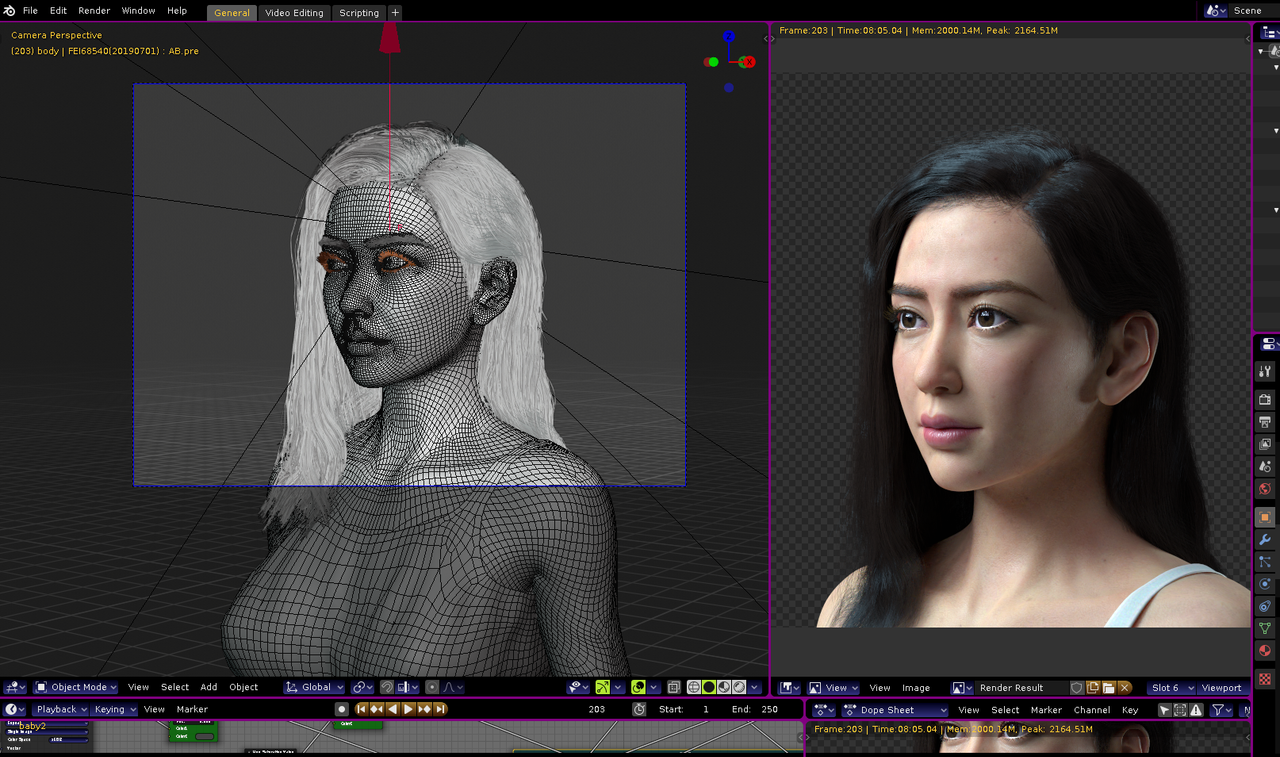Toggle viewport overlays button

click(x=638, y=687)
